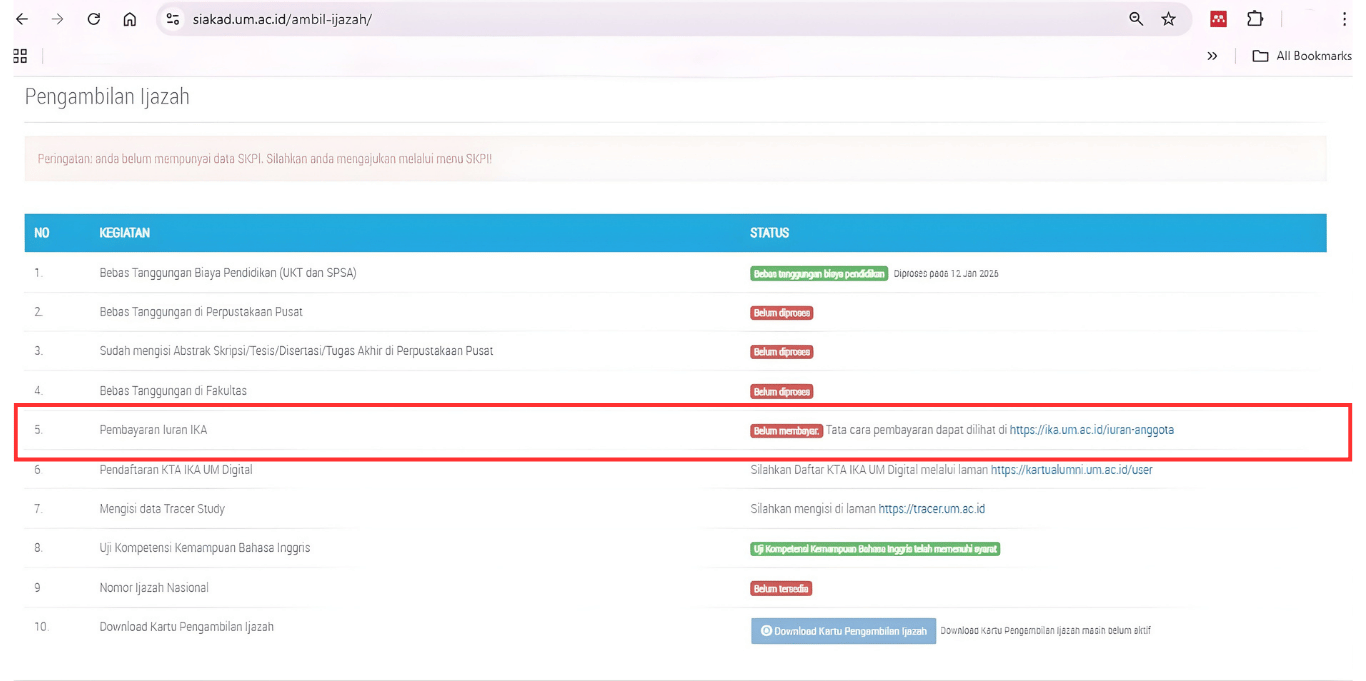Click the address bar URL siakad.um.ac.id/ambil-ijazah/
Image resolution: width=1366 pixels, height=681 pixels.
[282, 19]
